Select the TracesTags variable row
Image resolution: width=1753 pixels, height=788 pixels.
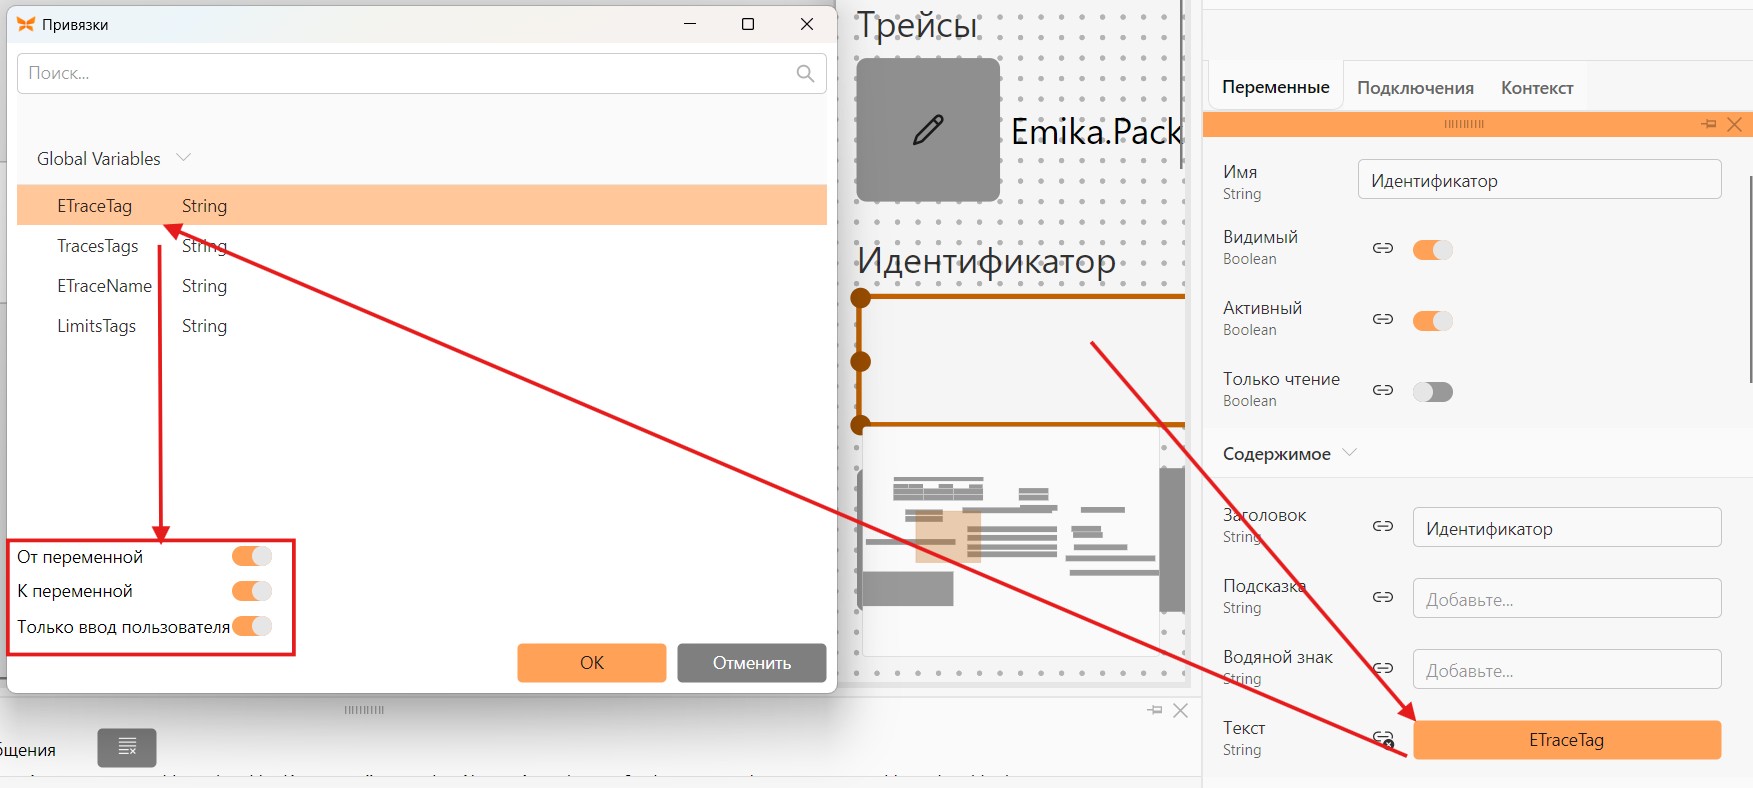pyautogui.click(x=422, y=245)
